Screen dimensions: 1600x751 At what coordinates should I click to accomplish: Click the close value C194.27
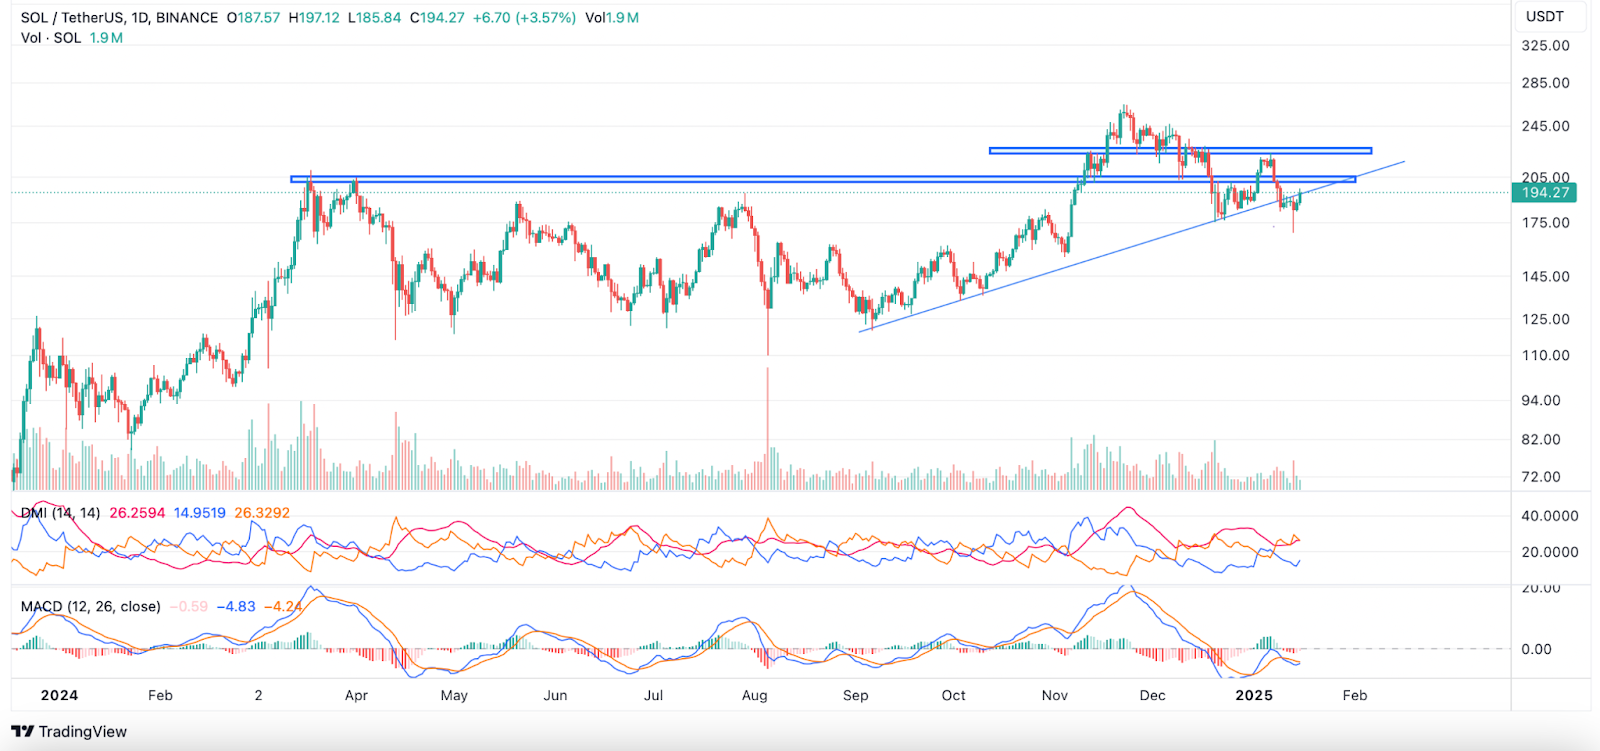437,18
